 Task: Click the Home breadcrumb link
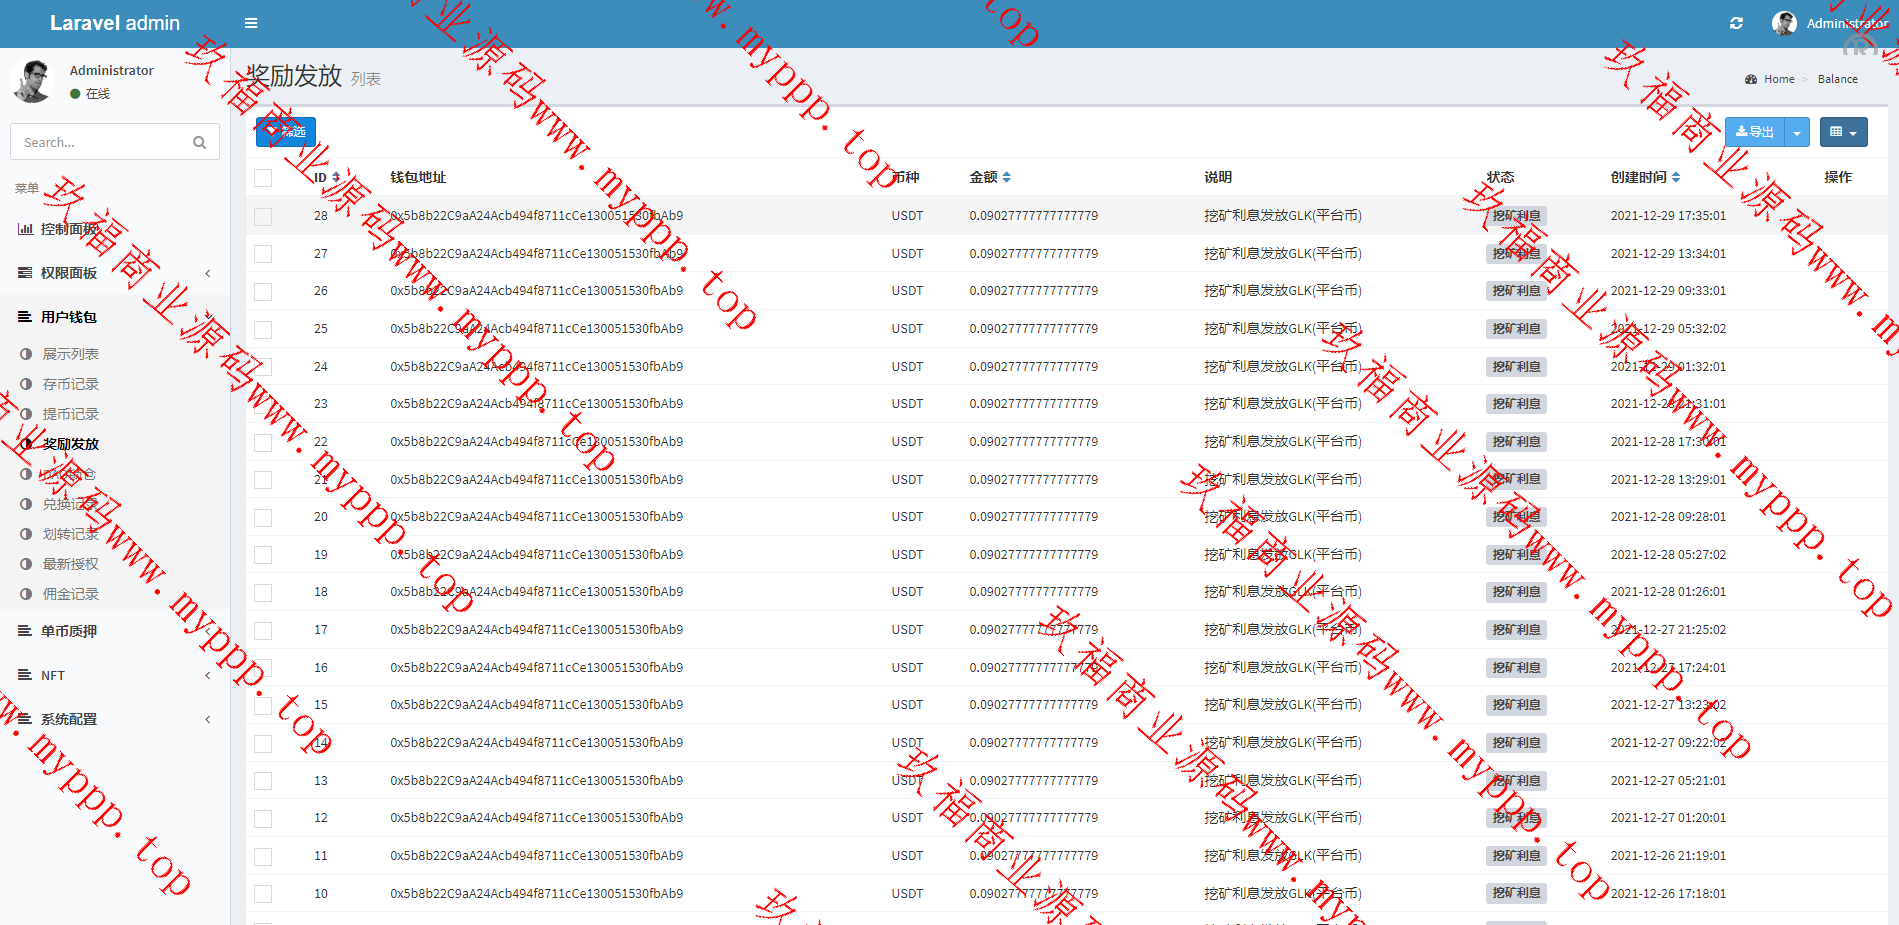pyautogui.click(x=1778, y=79)
